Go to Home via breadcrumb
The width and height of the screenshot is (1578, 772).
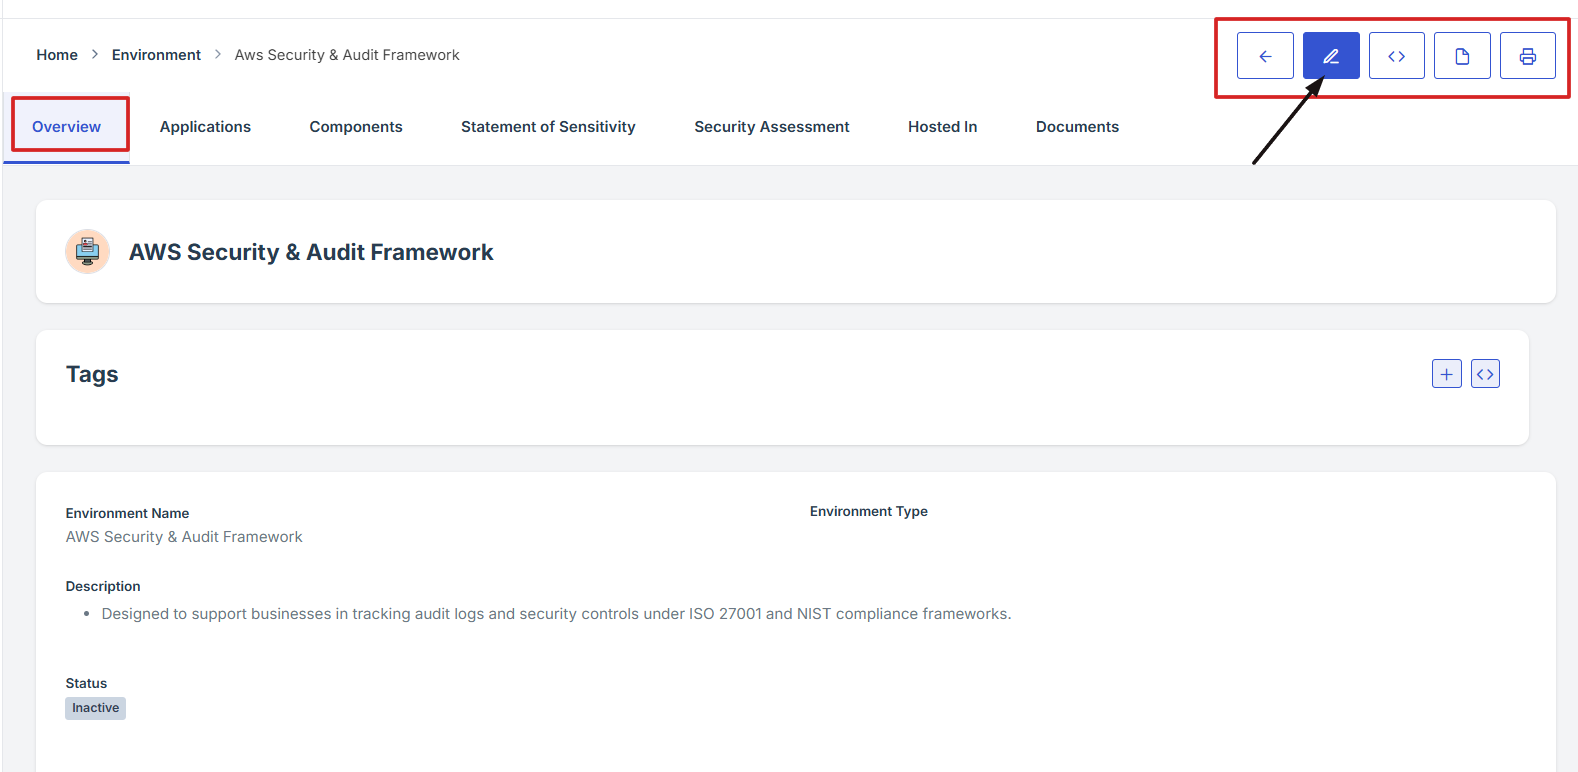pyautogui.click(x=57, y=55)
